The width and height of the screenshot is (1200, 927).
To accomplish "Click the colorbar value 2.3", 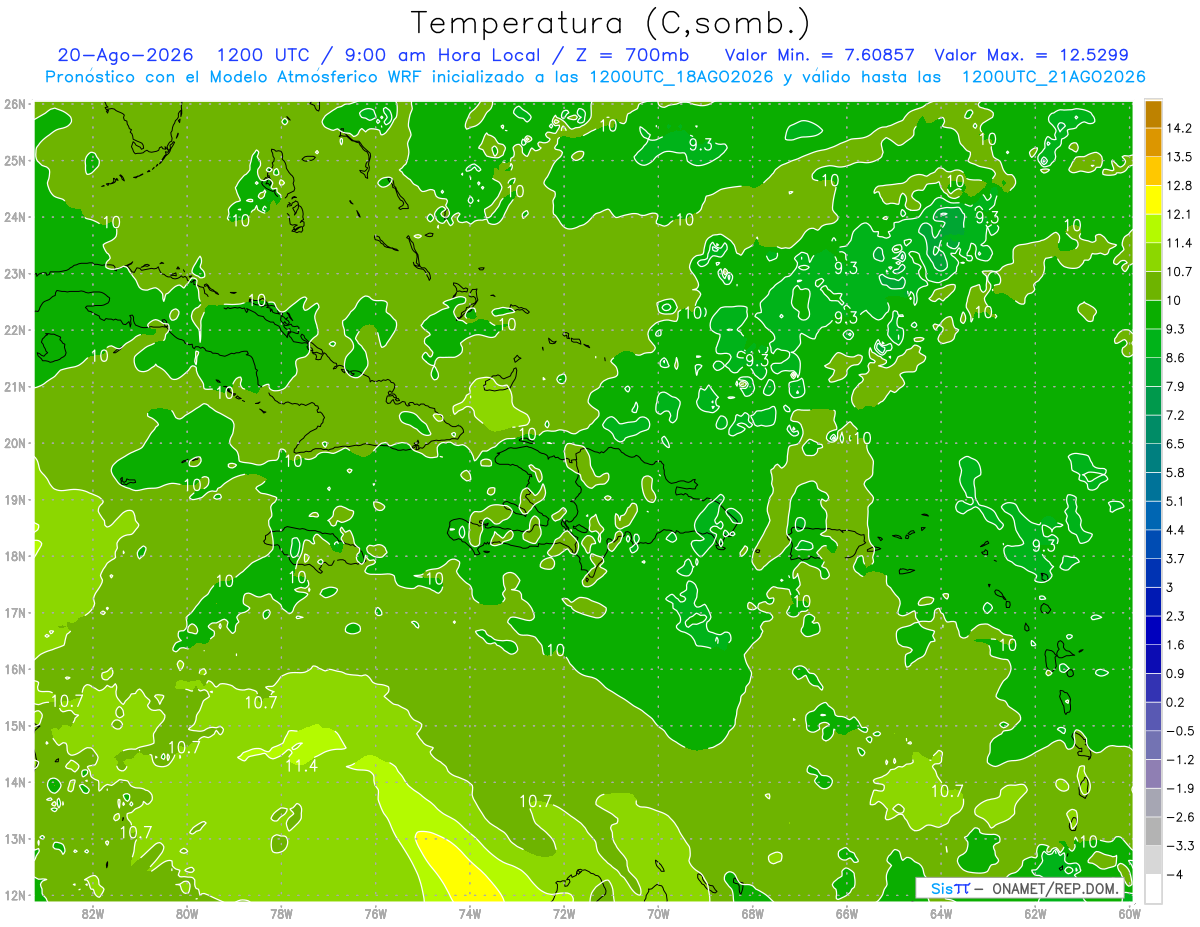I will [1176, 616].
